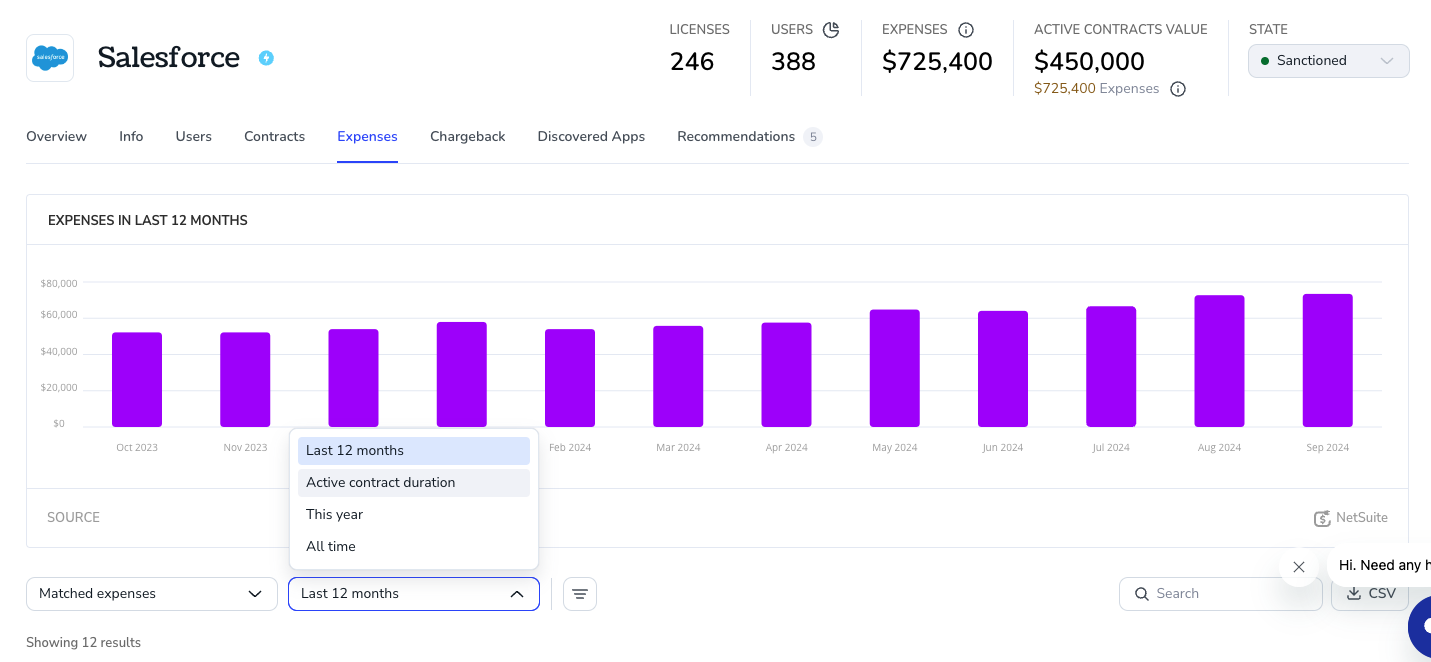Click the Salesforce app logo
1431x662 pixels.
point(50,58)
